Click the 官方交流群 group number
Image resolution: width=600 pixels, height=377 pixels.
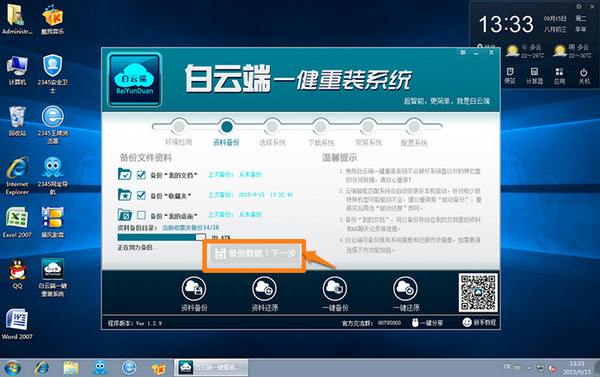click(389, 323)
